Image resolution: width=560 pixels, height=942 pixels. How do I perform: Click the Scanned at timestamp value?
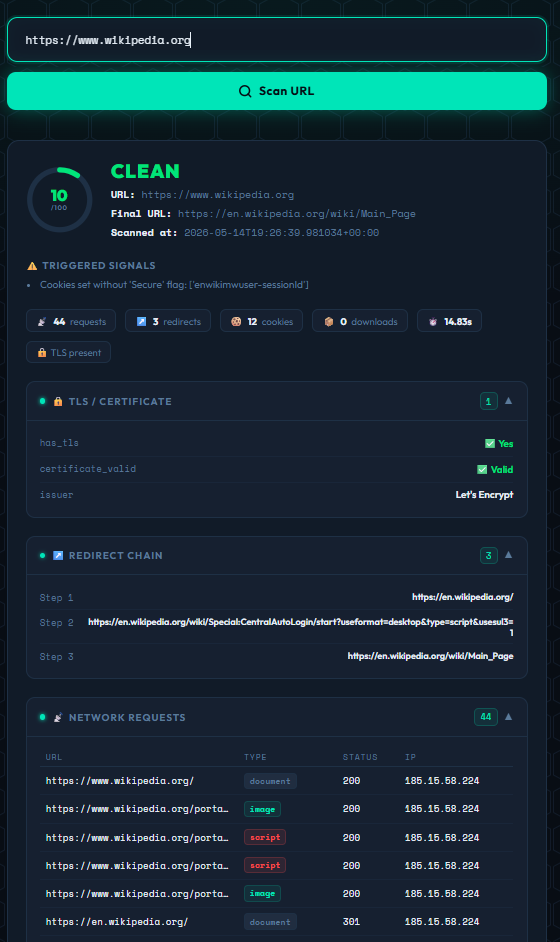(281, 232)
